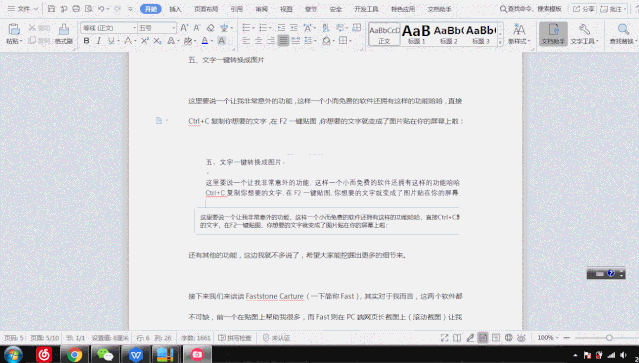Expand styles gallery more arrow

pyautogui.click(x=500, y=42)
